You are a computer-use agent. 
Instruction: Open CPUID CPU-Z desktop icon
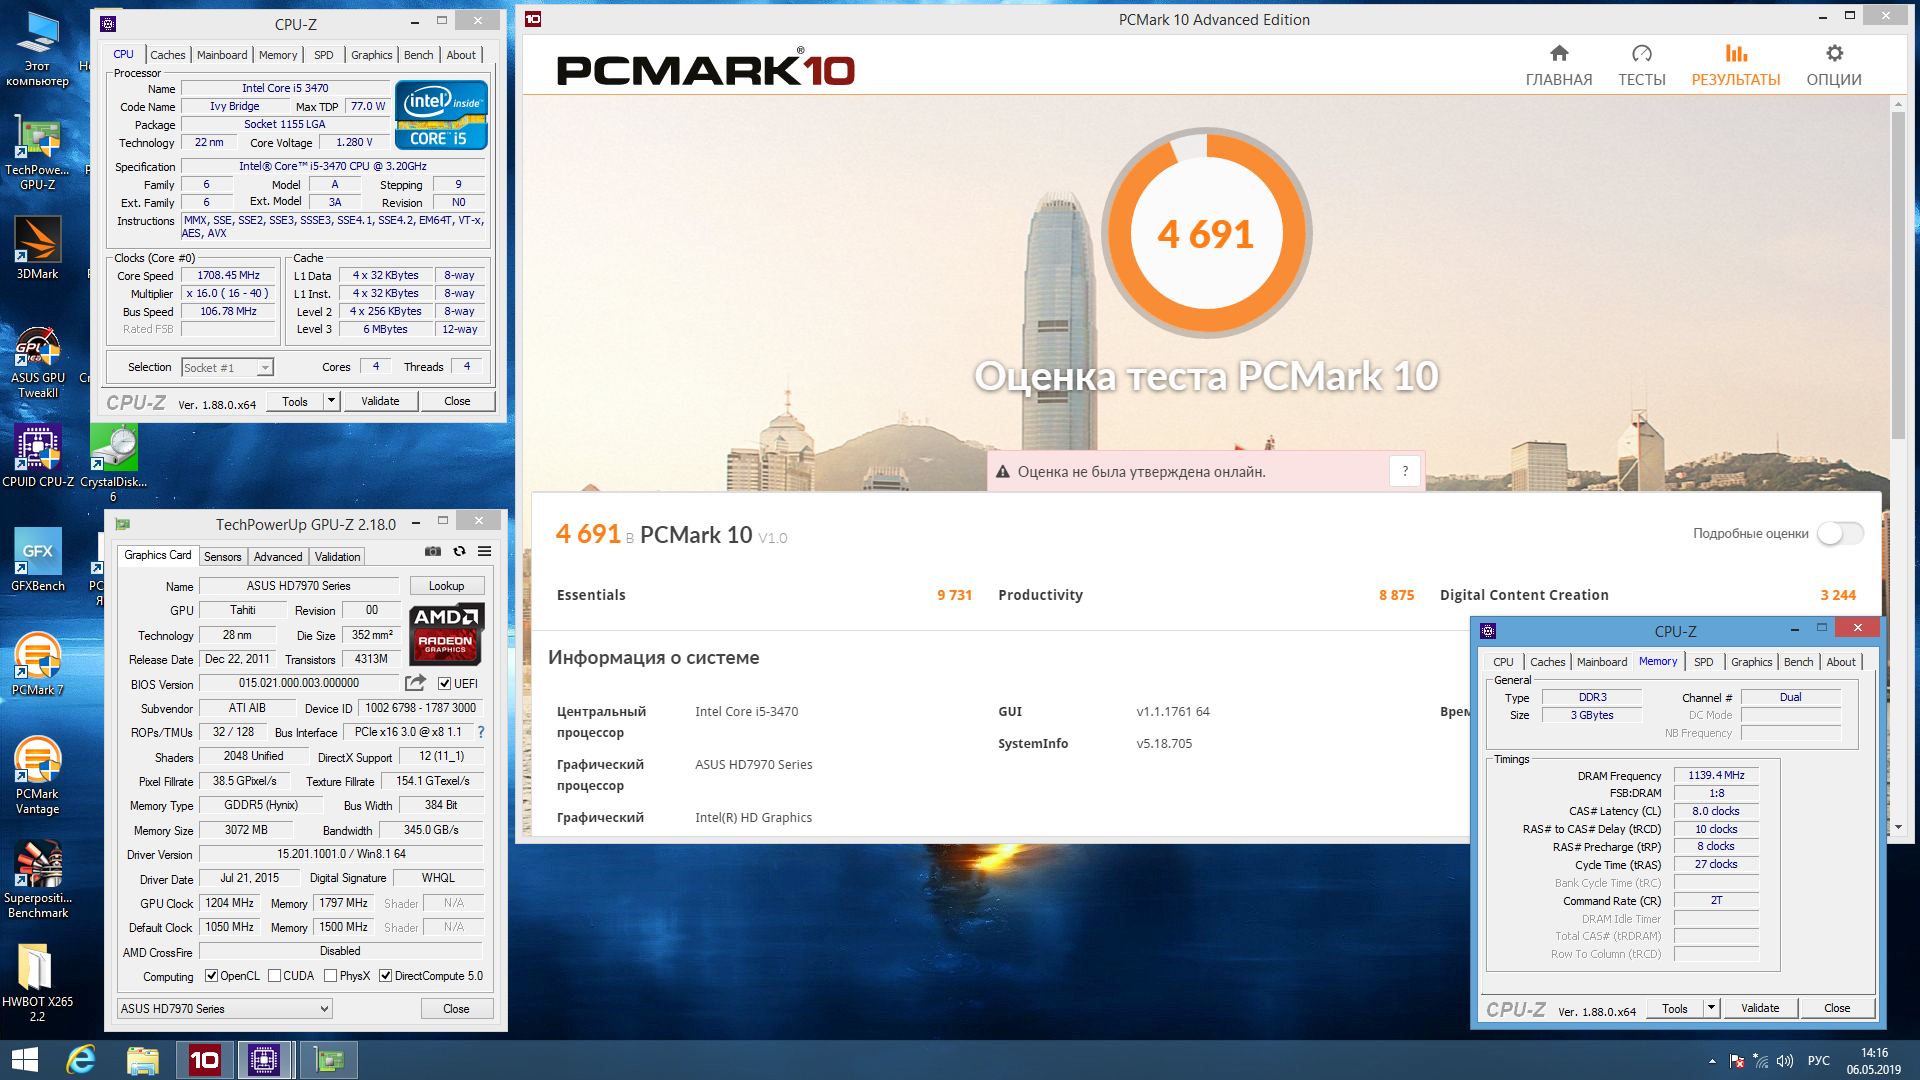[x=38, y=456]
